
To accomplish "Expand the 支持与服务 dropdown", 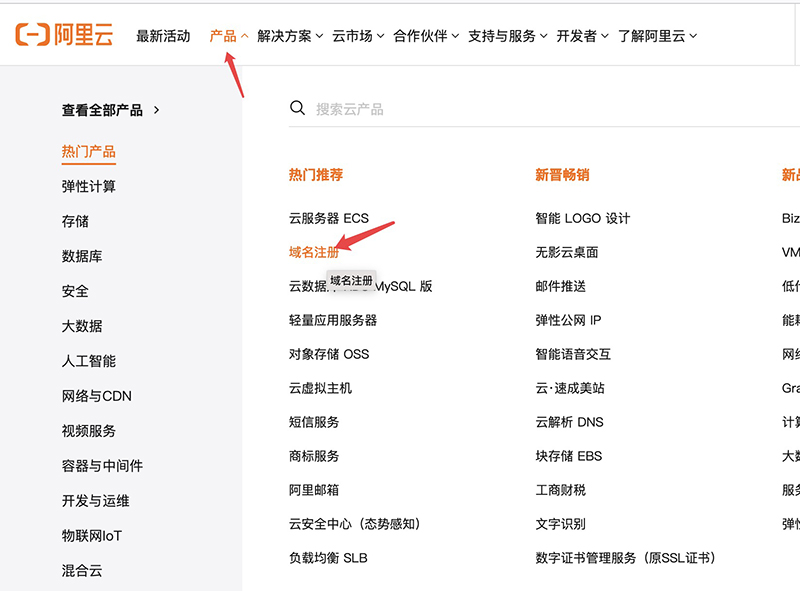I will point(508,36).
